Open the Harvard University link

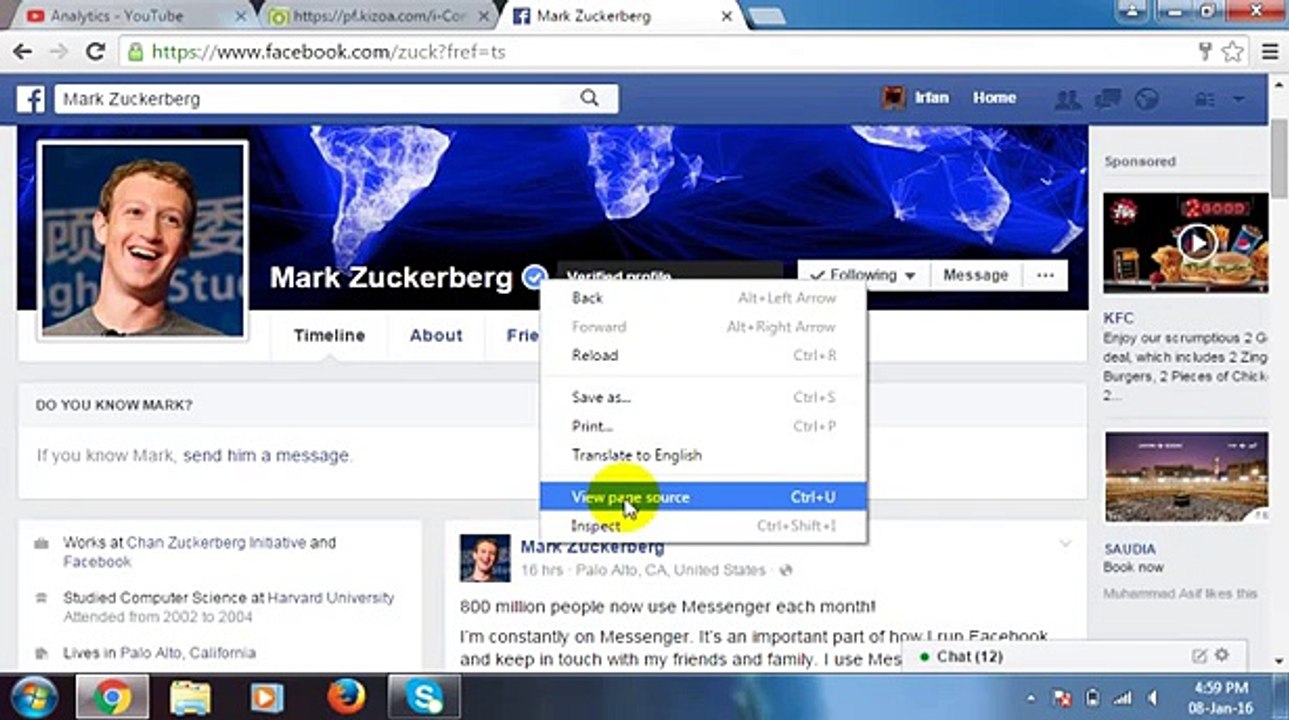coord(331,598)
